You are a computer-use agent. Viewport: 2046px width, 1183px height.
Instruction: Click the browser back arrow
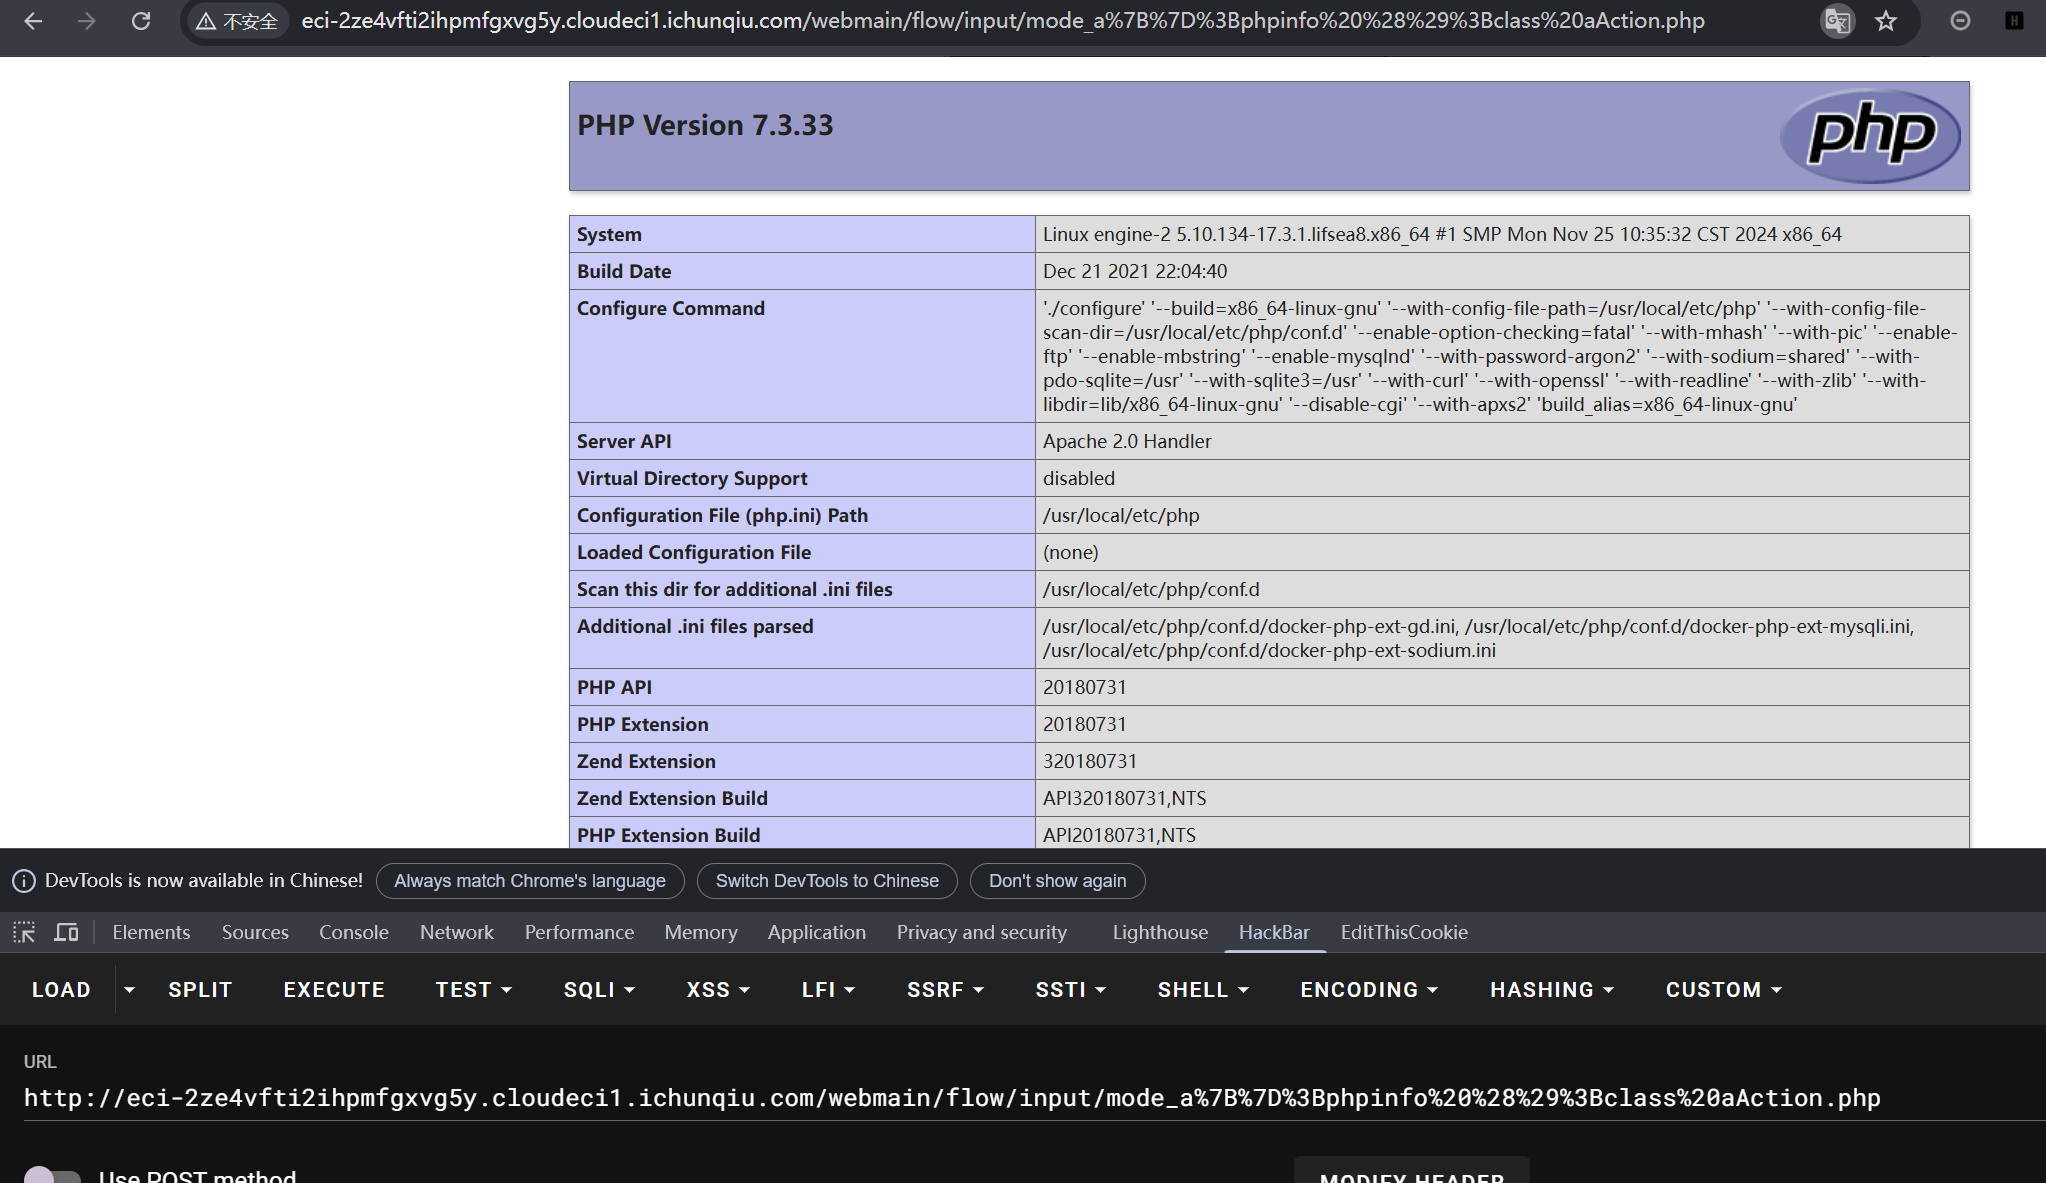pos(33,21)
